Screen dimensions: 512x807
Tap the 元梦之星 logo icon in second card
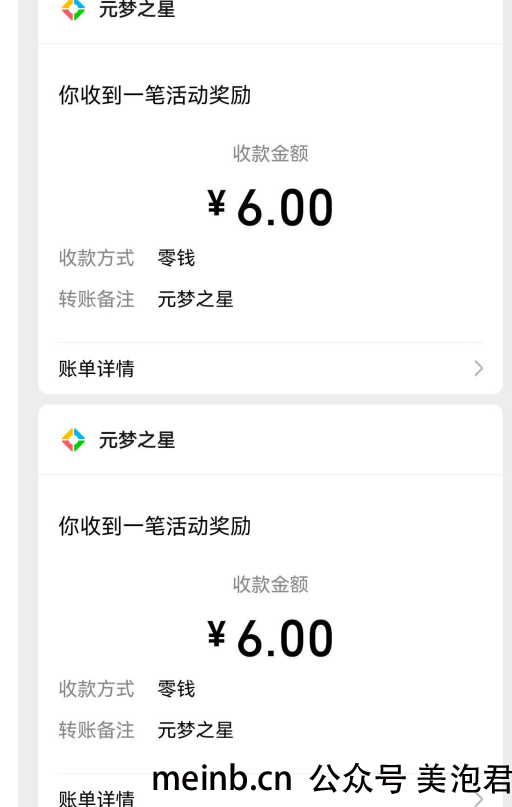click(x=73, y=440)
